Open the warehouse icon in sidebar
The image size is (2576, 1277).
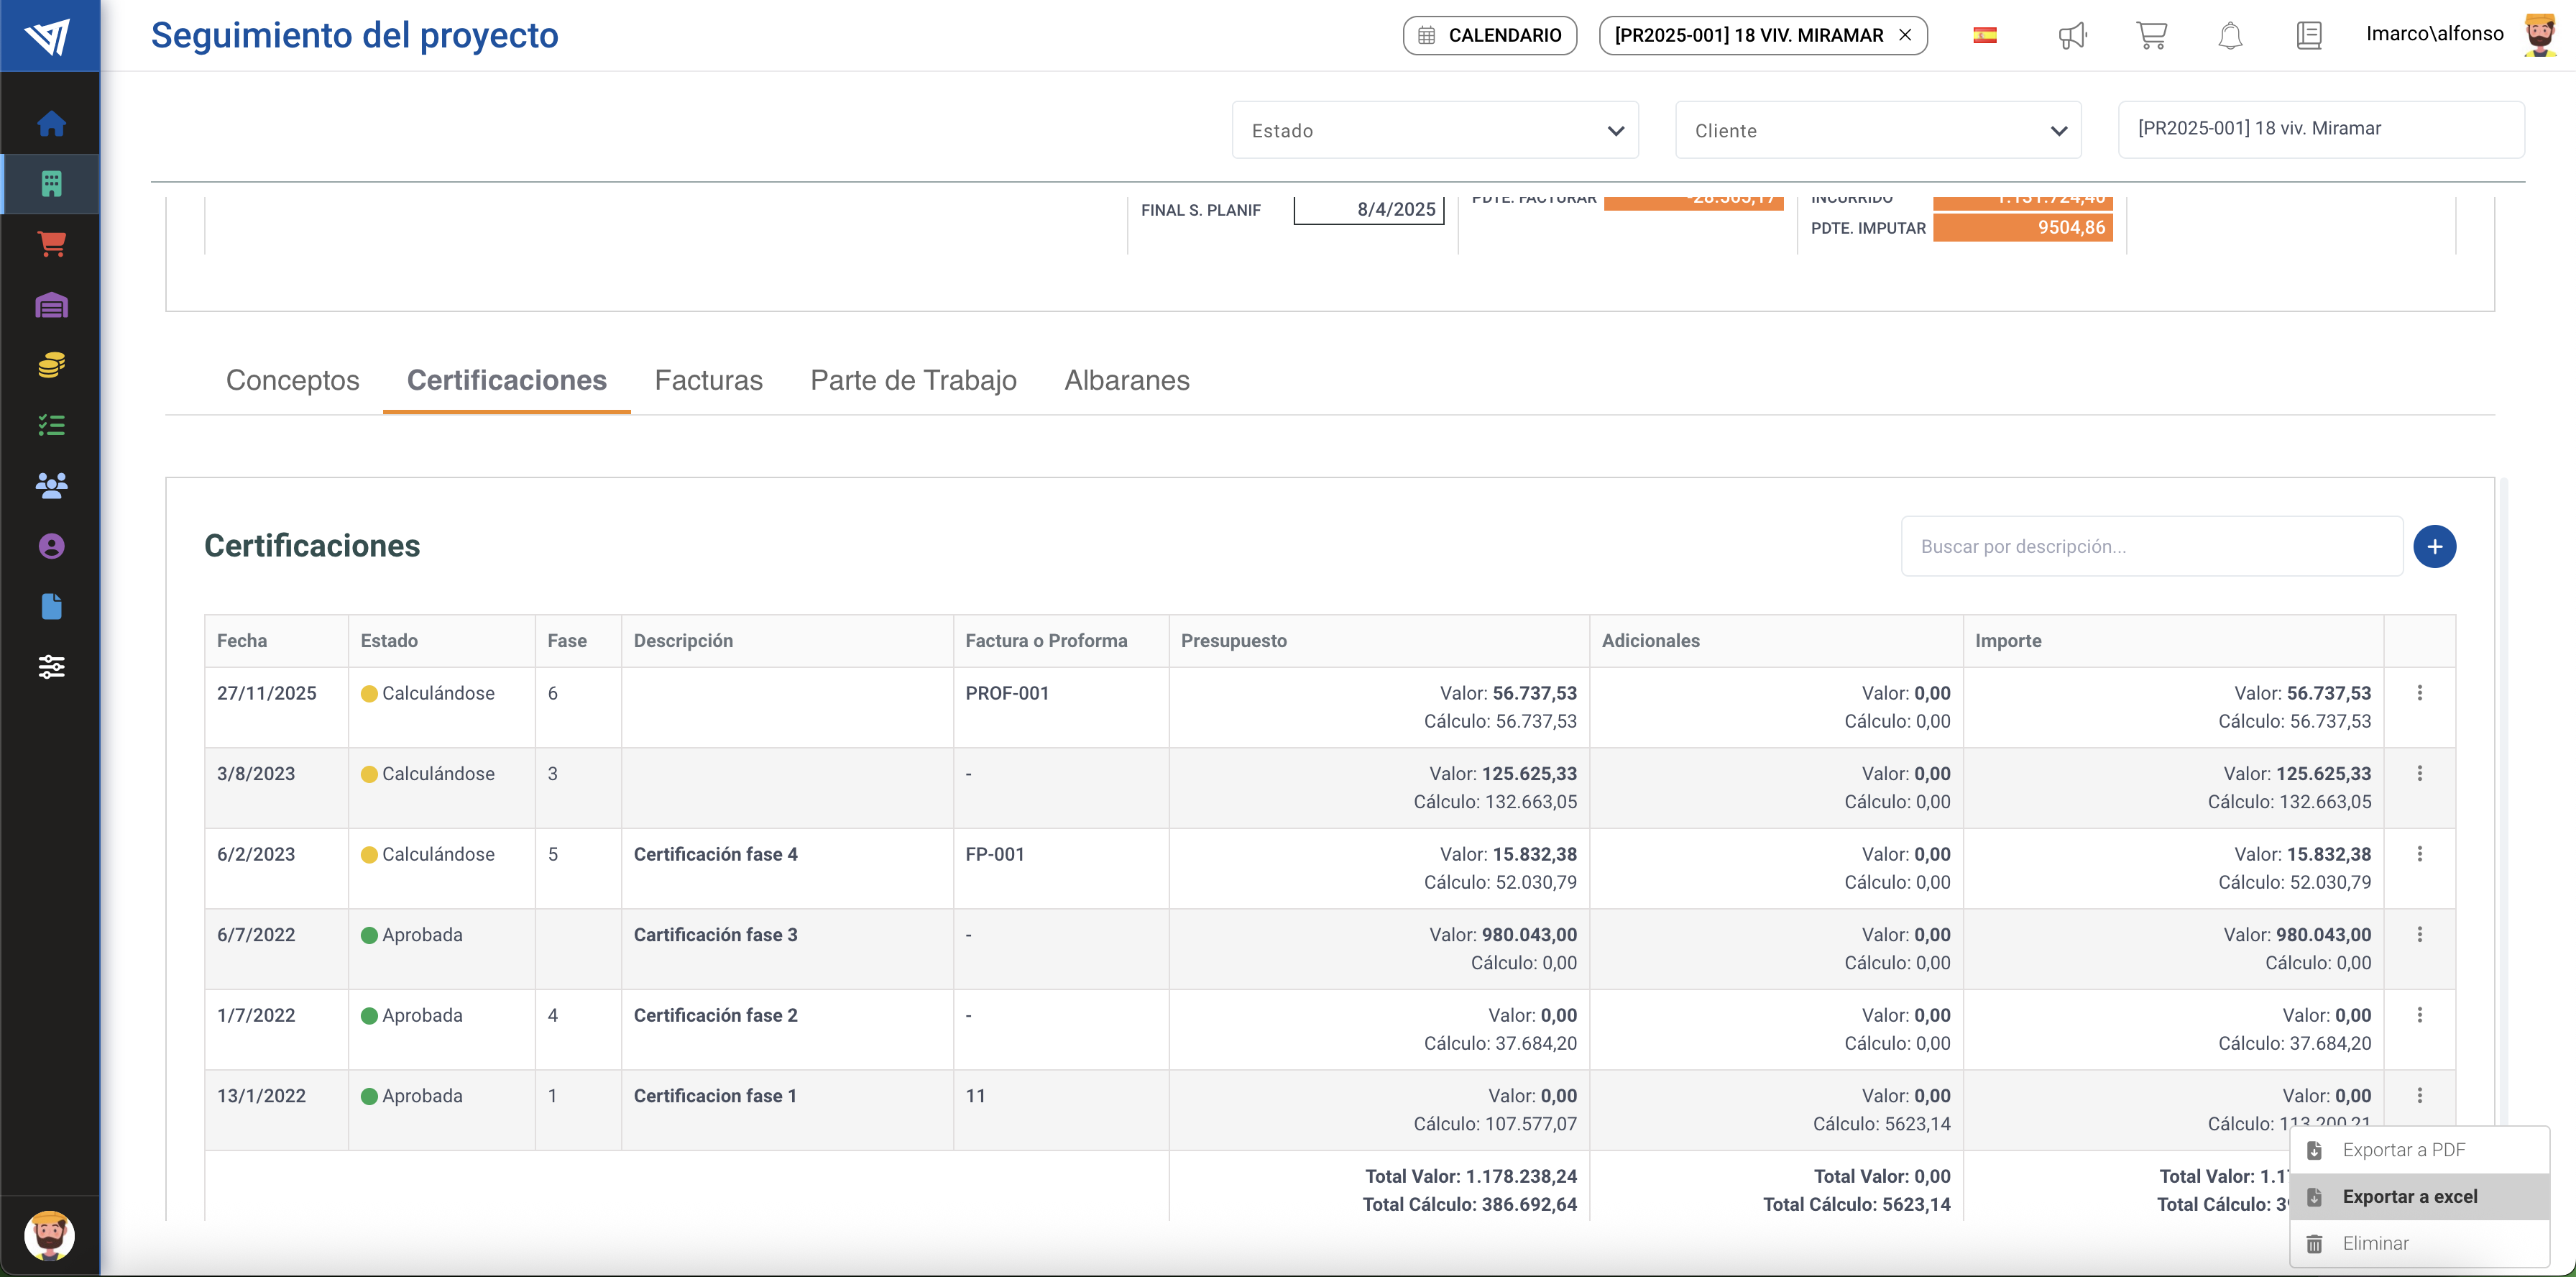point(51,305)
